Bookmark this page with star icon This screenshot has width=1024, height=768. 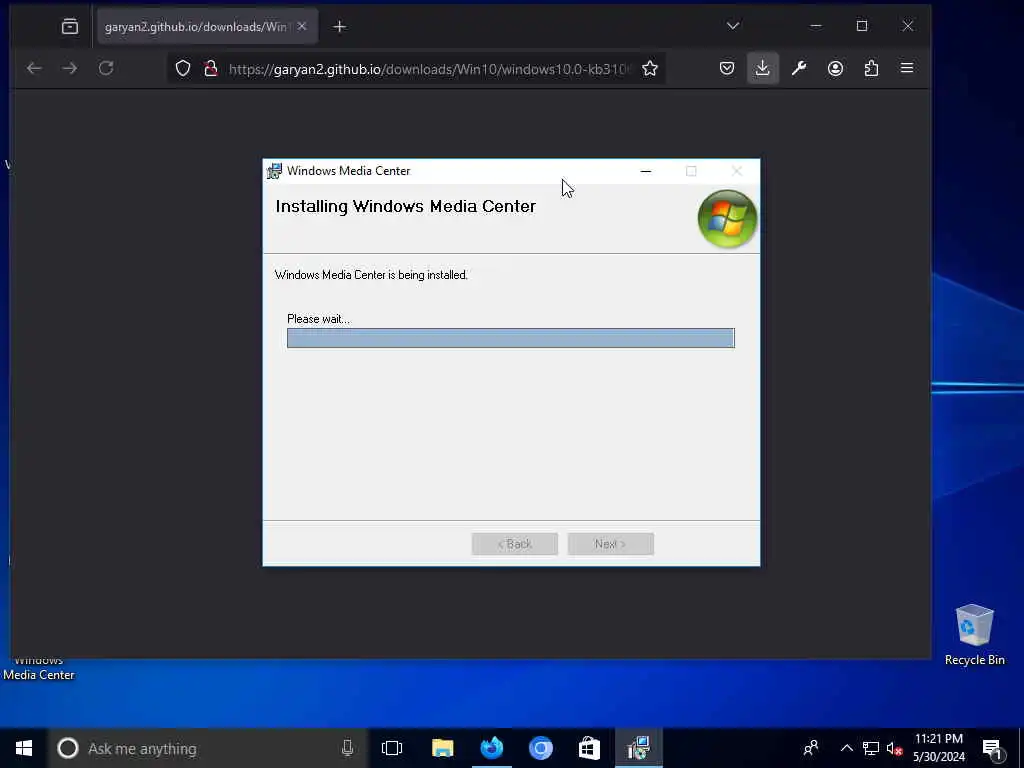pos(650,69)
